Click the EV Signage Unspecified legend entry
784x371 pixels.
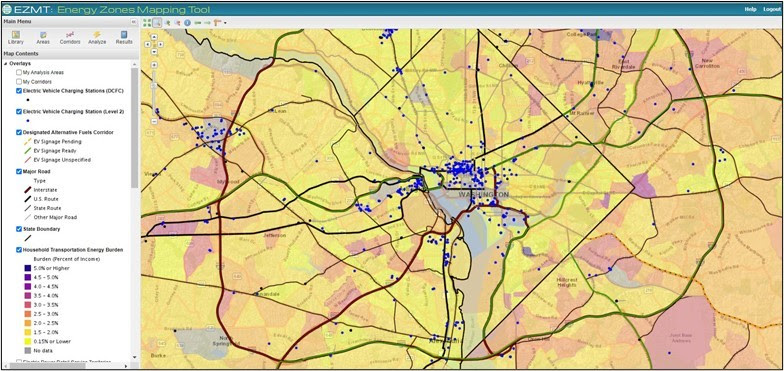pyautogui.click(x=58, y=160)
